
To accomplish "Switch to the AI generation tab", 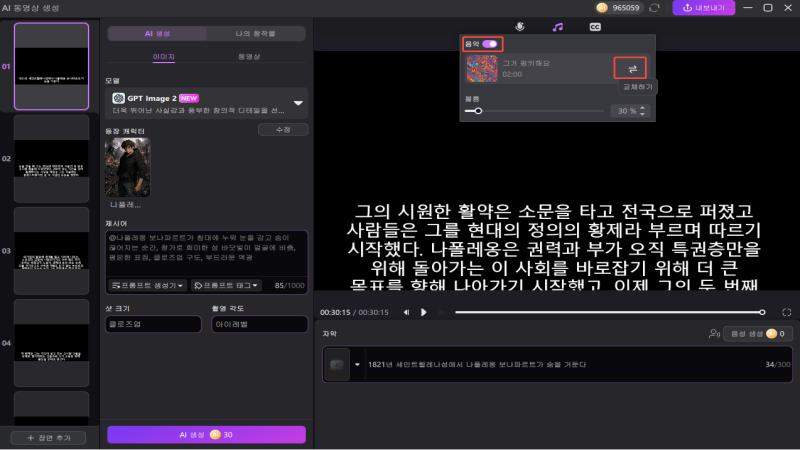I will tap(157, 34).
